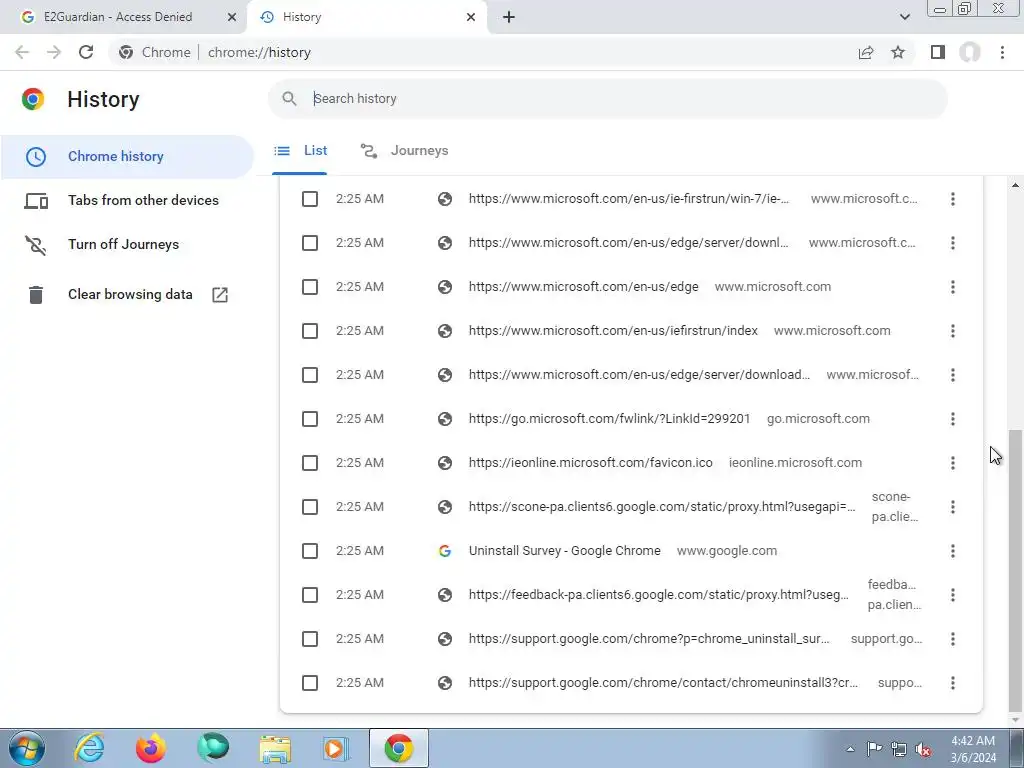Screen dimensions: 1024x768
Task: Open more actions for microsoft.com/en-us/edge entry
Action: pyautogui.click(x=953, y=287)
